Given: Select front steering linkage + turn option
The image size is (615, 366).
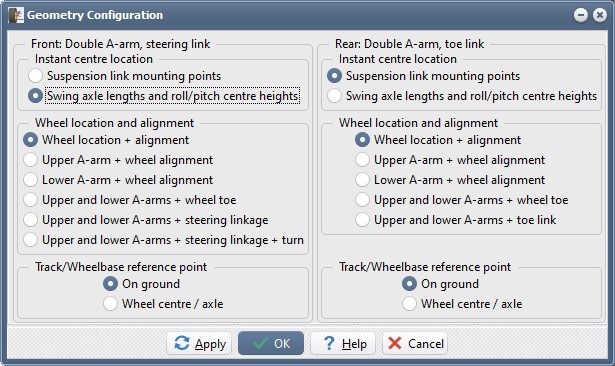Looking at the screenshot, I should point(163,240).
